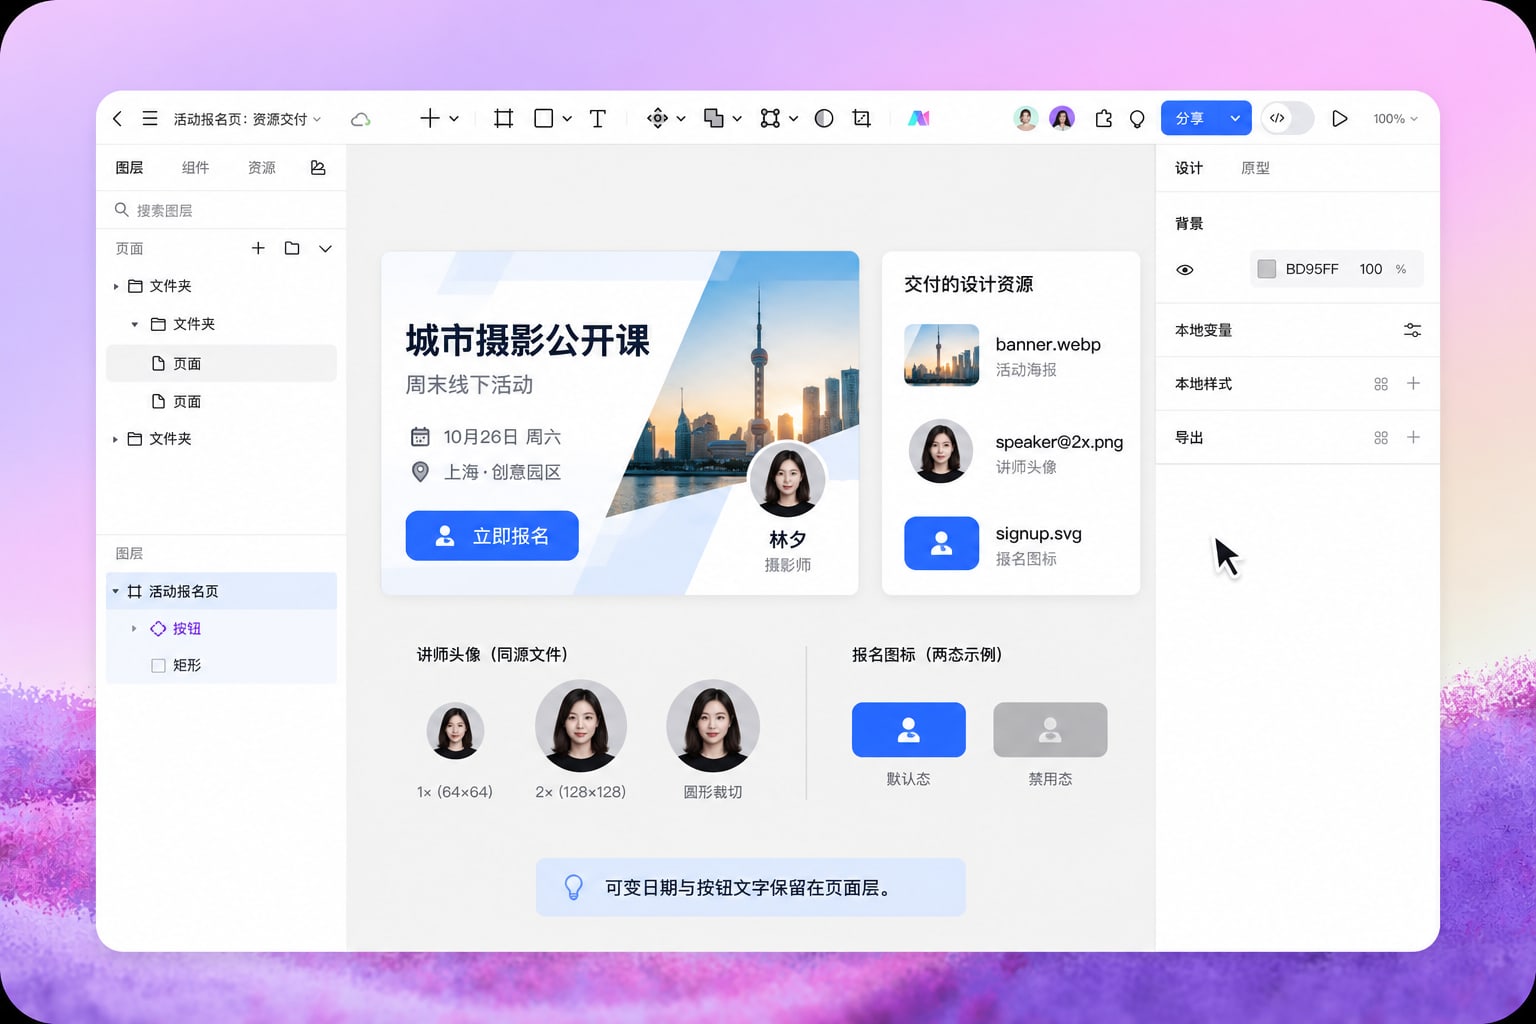Viewport: 1536px width, 1024px height.
Task: Select the Rectangle shape tool
Action: click(544, 118)
